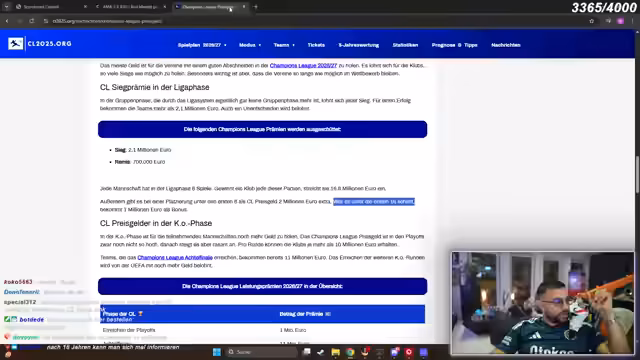This screenshot has width=640, height=360.
Task: Follow the Champions League 2026/27 link
Action: click(x=303, y=65)
